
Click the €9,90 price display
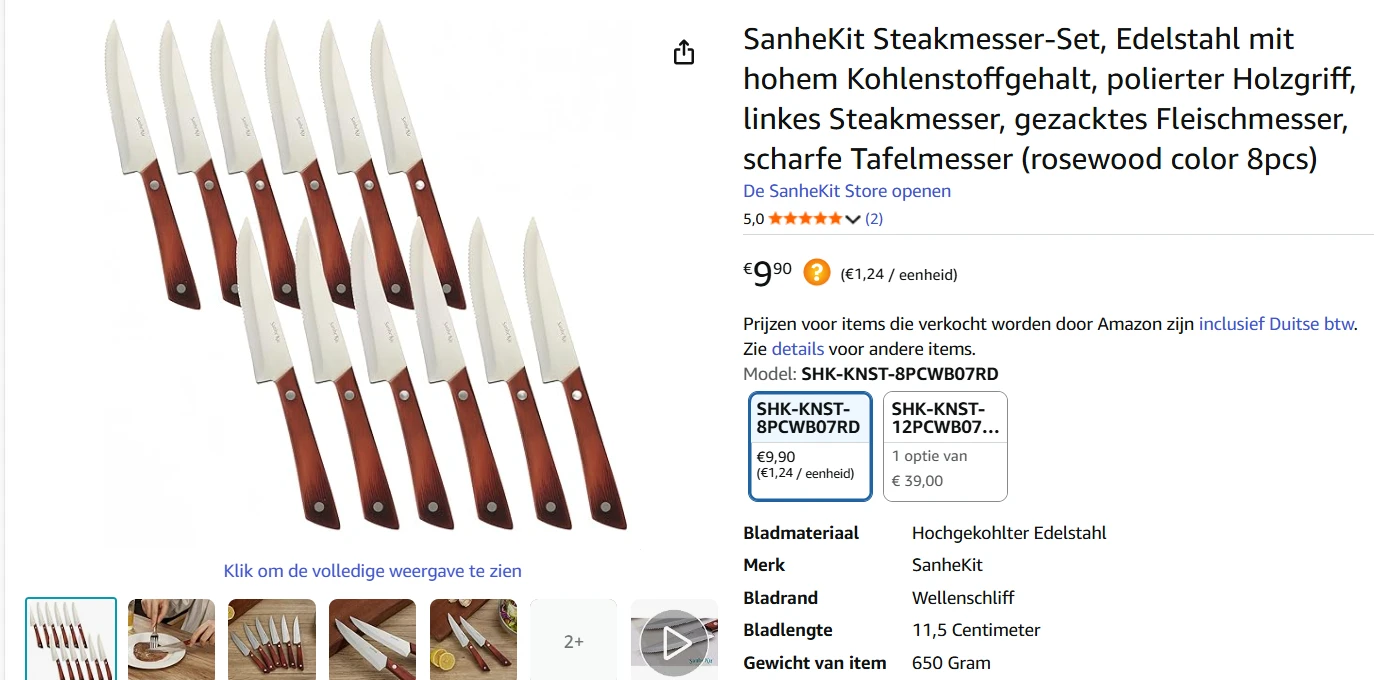coord(767,272)
